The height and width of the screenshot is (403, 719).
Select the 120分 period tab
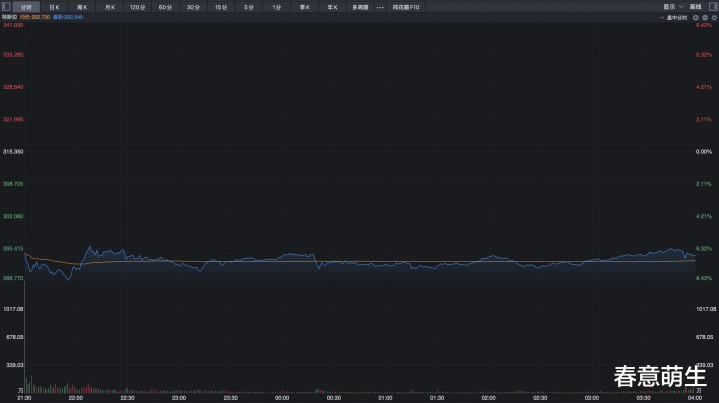[x=138, y=7]
